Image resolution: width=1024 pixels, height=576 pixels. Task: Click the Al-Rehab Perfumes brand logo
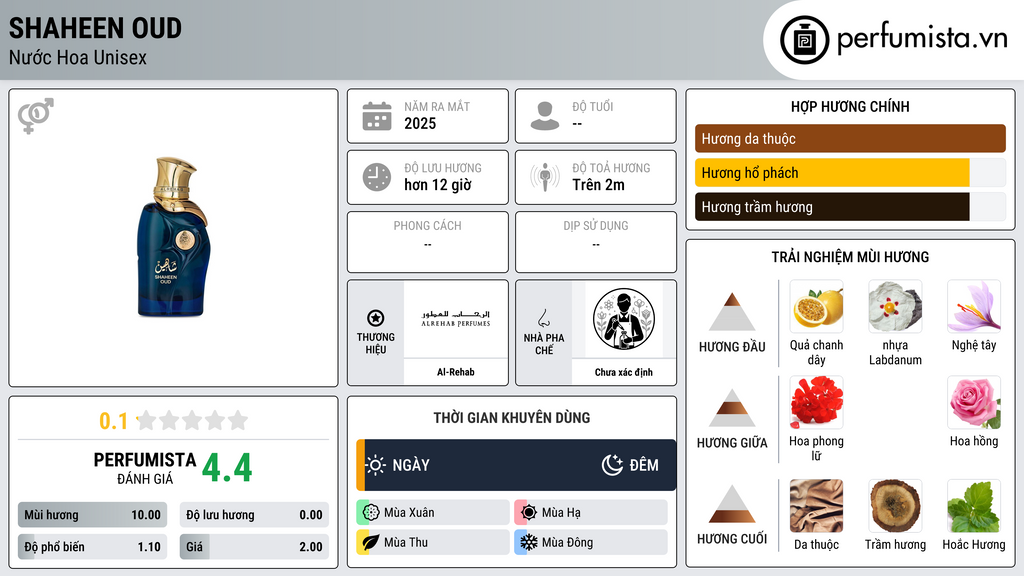pos(456,319)
